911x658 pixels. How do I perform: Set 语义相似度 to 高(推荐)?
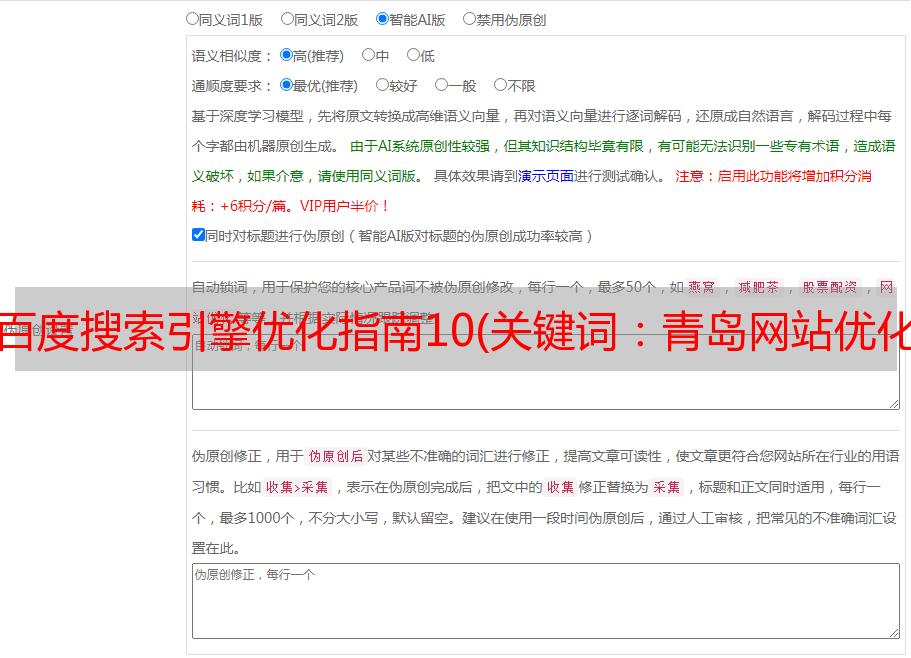pos(286,55)
